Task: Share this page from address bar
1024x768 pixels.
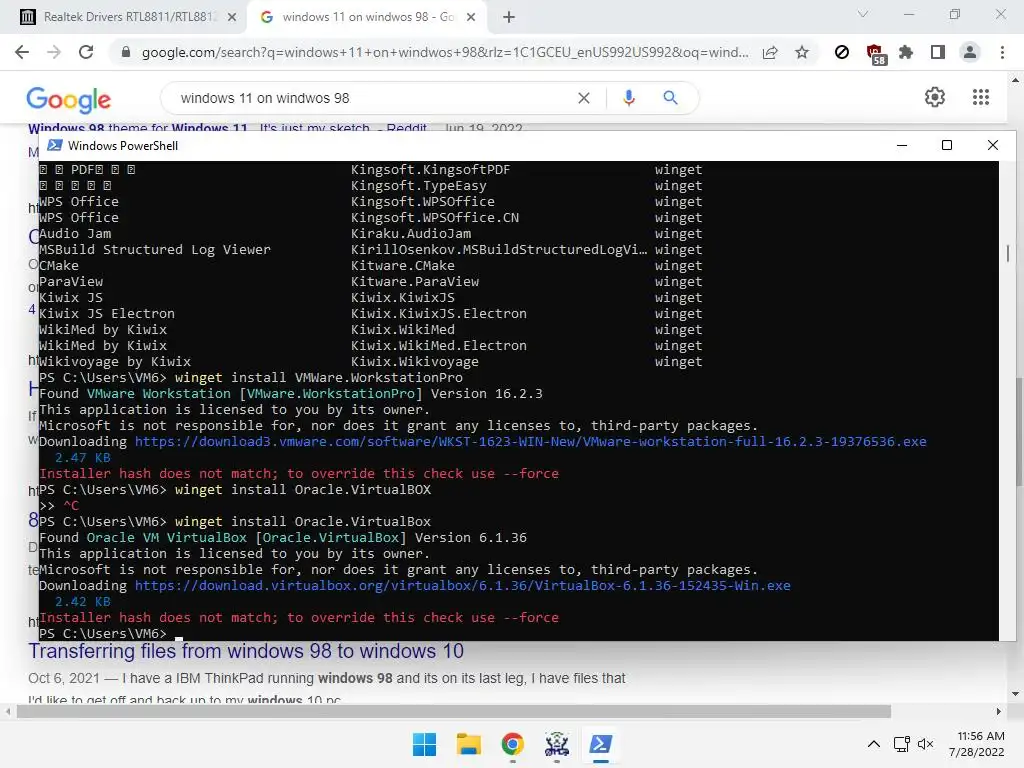Action: [770, 52]
